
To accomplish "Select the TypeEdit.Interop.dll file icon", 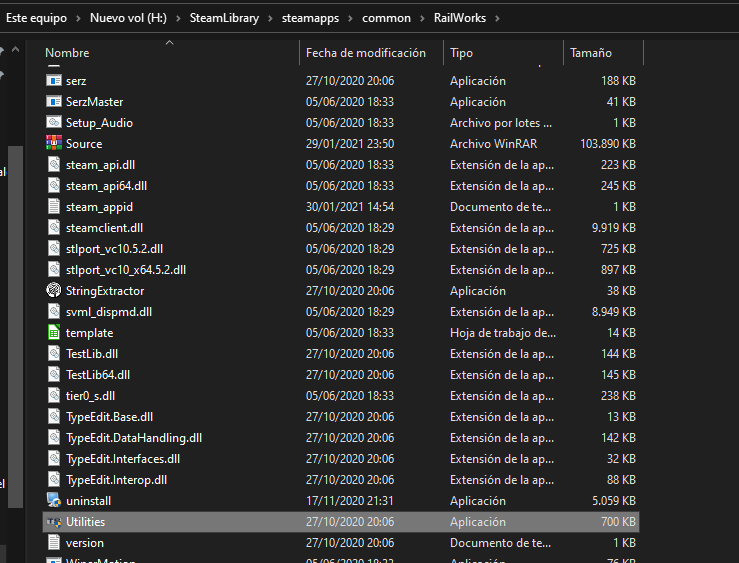I will pos(54,480).
